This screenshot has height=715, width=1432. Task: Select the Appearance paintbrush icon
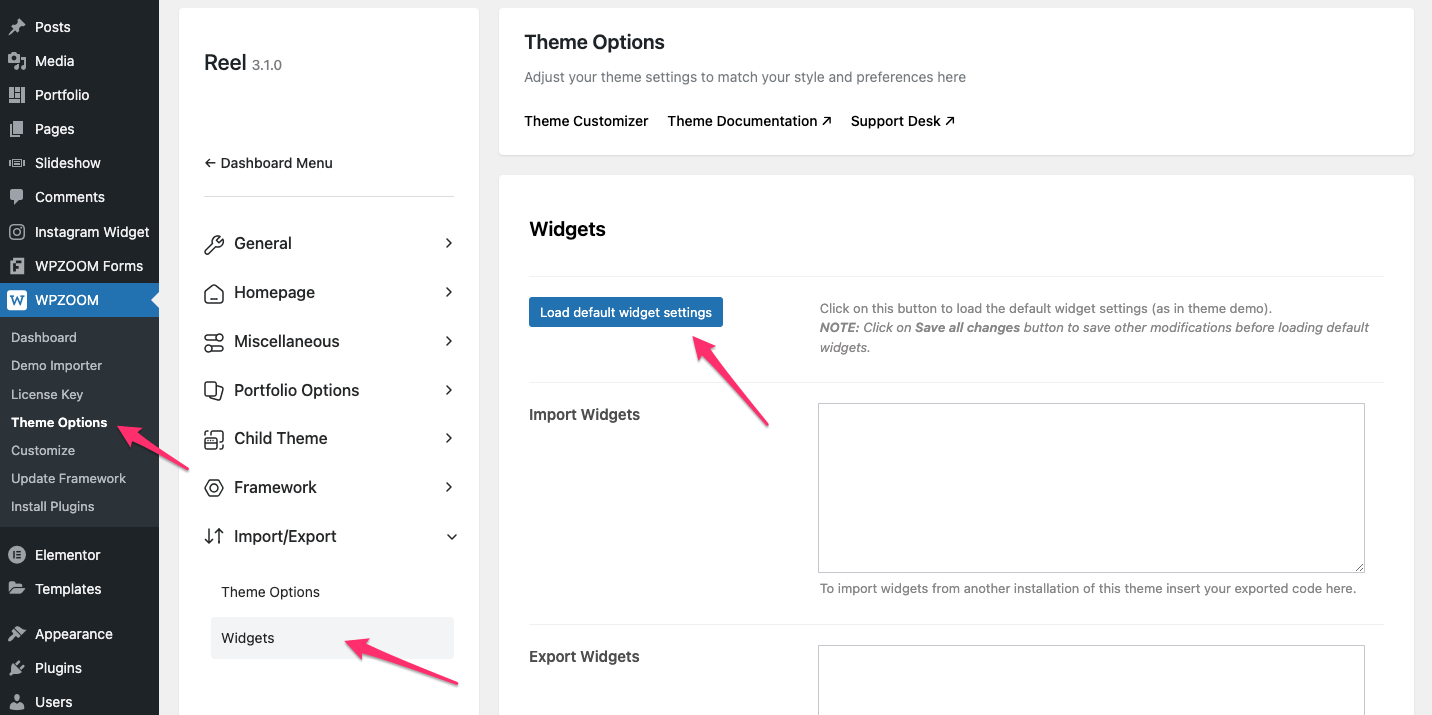[18, 633]
